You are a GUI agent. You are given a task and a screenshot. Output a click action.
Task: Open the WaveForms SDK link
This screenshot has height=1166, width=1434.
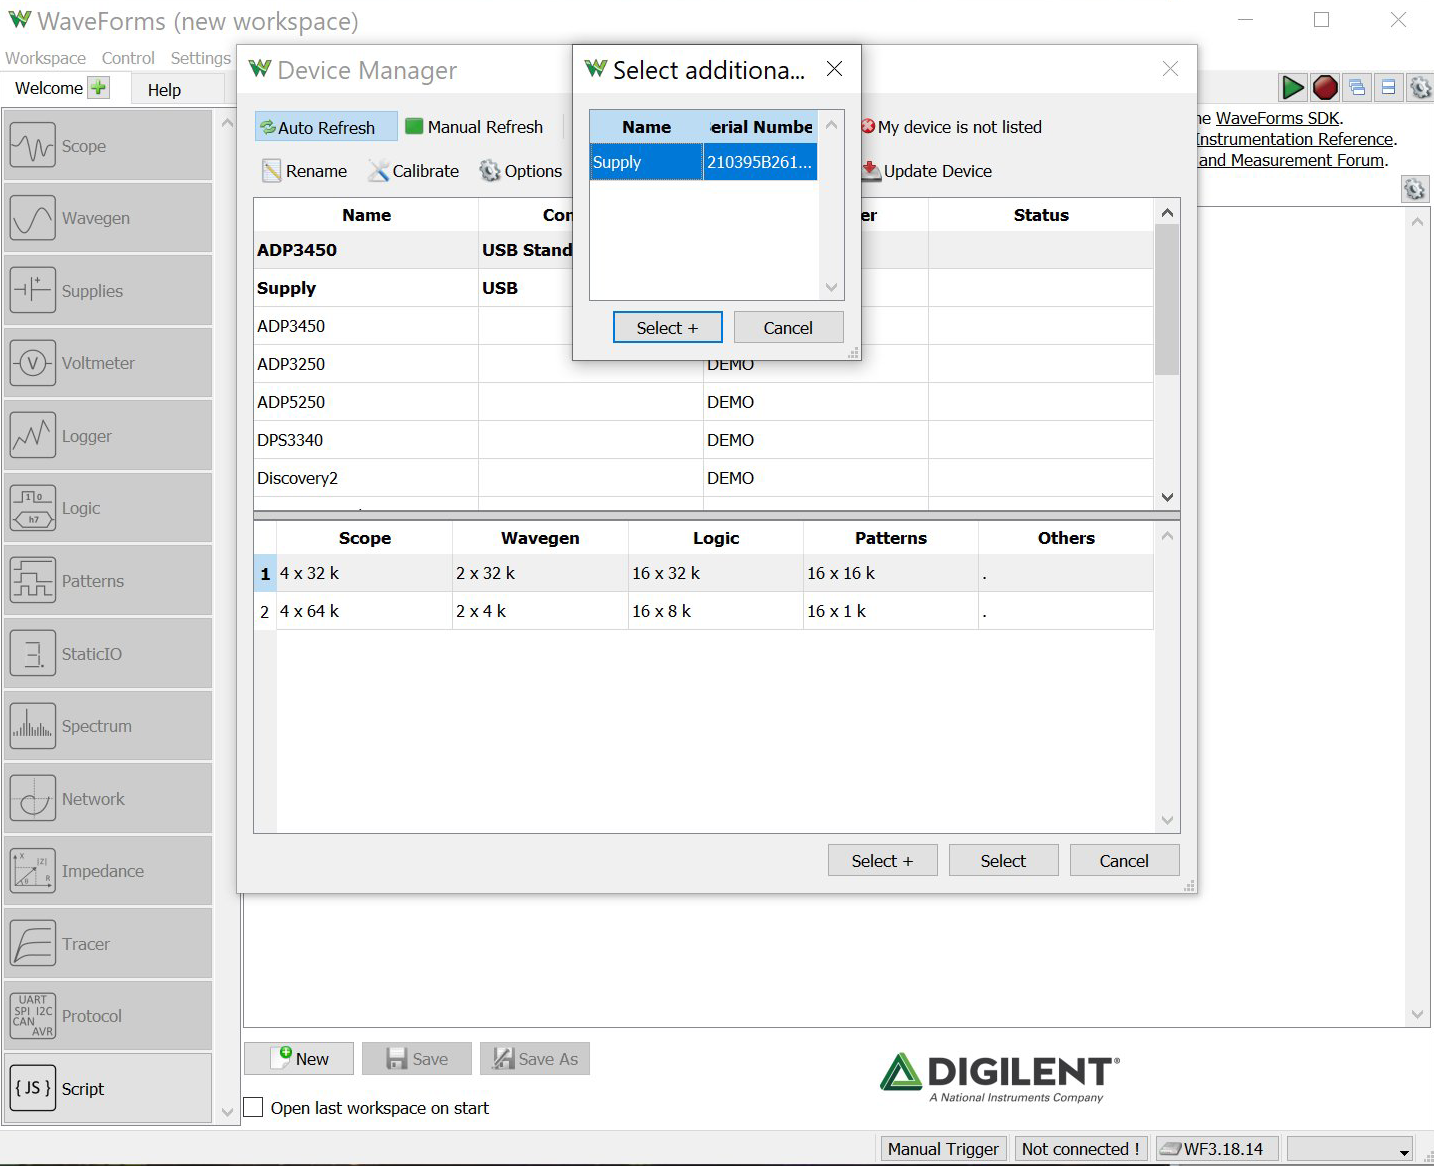pos(1277,118)
